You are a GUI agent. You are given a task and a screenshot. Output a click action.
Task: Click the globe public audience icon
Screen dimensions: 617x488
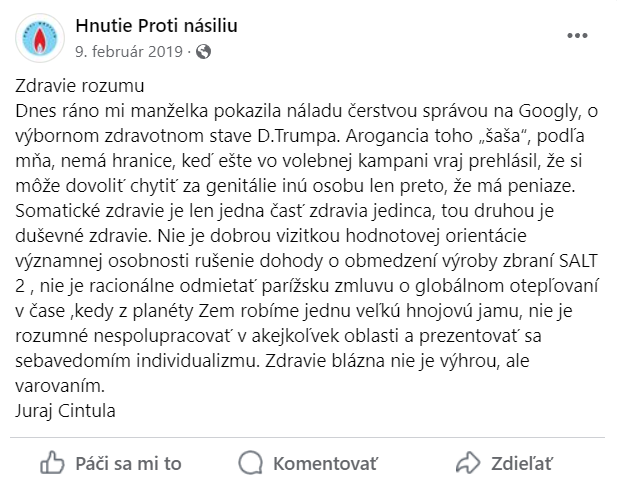click(x=203, y=52)
